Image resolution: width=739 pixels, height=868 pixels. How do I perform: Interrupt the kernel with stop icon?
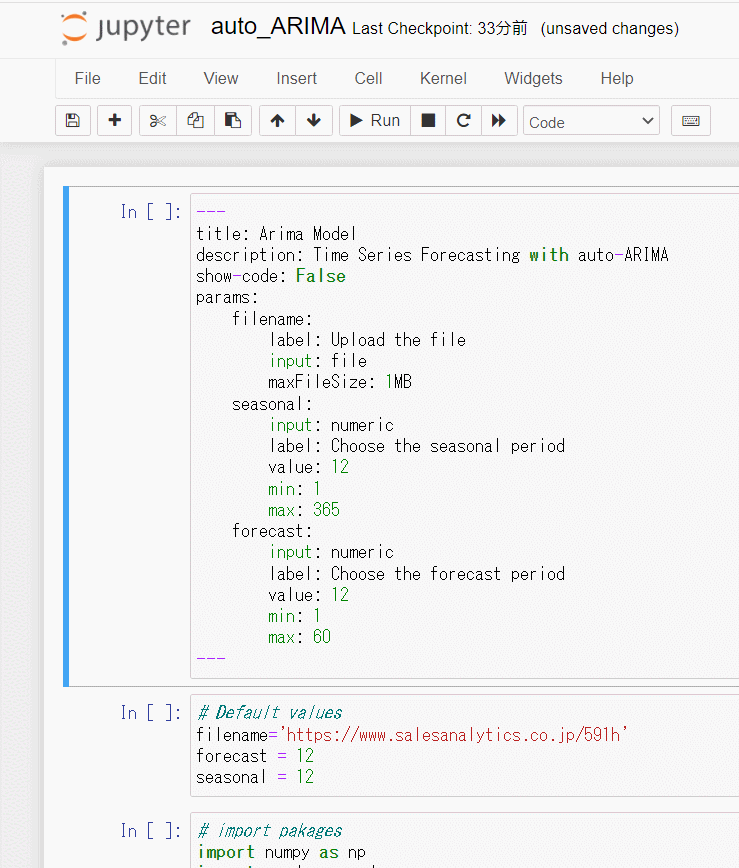pos(428,121)
